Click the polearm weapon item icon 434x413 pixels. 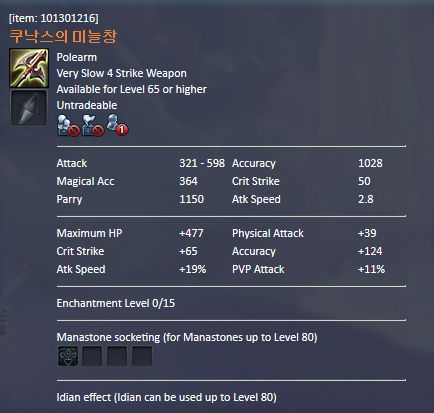pyautogui.click(x=29, y=68)
